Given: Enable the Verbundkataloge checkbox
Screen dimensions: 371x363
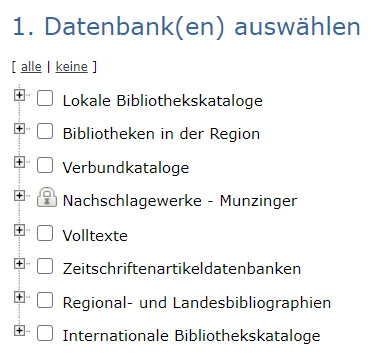Looking at the screenshot, I should pyautogui.click(x=45, y=165).
